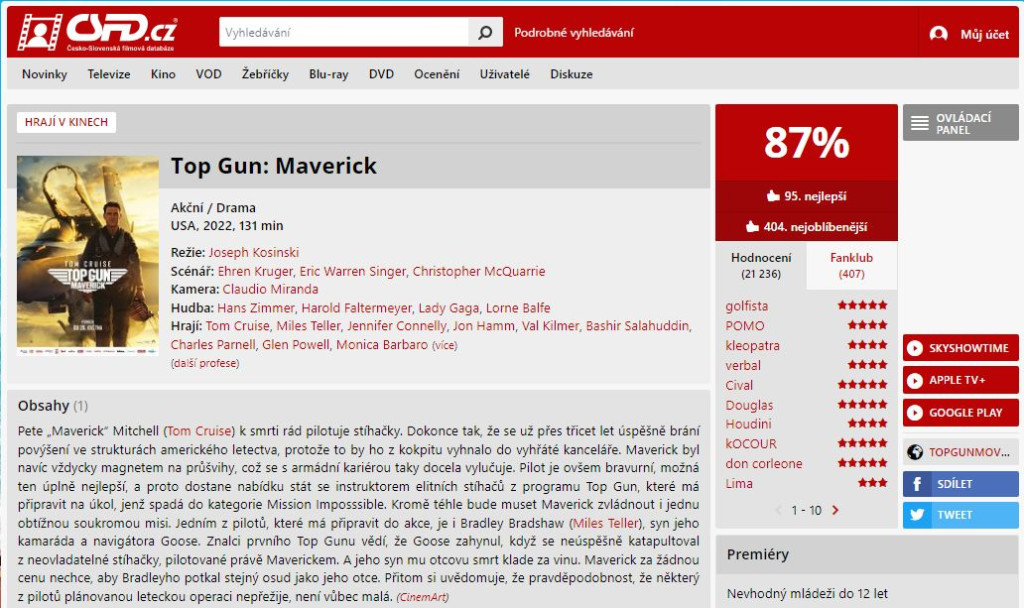
Task: Click the Top Gun: Maverick poster
Action: pyautogui.click(x=88, y=255)
